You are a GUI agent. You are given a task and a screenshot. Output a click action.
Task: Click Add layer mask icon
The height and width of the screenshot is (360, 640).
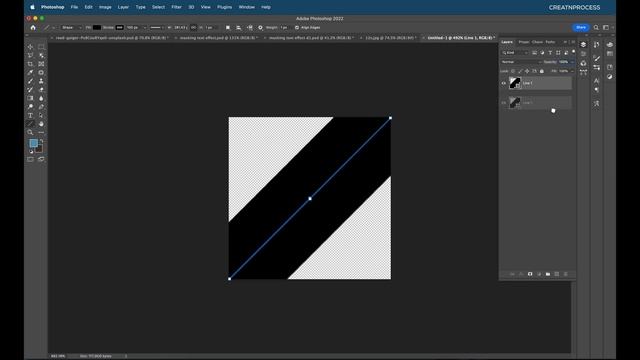pos(530,274)
